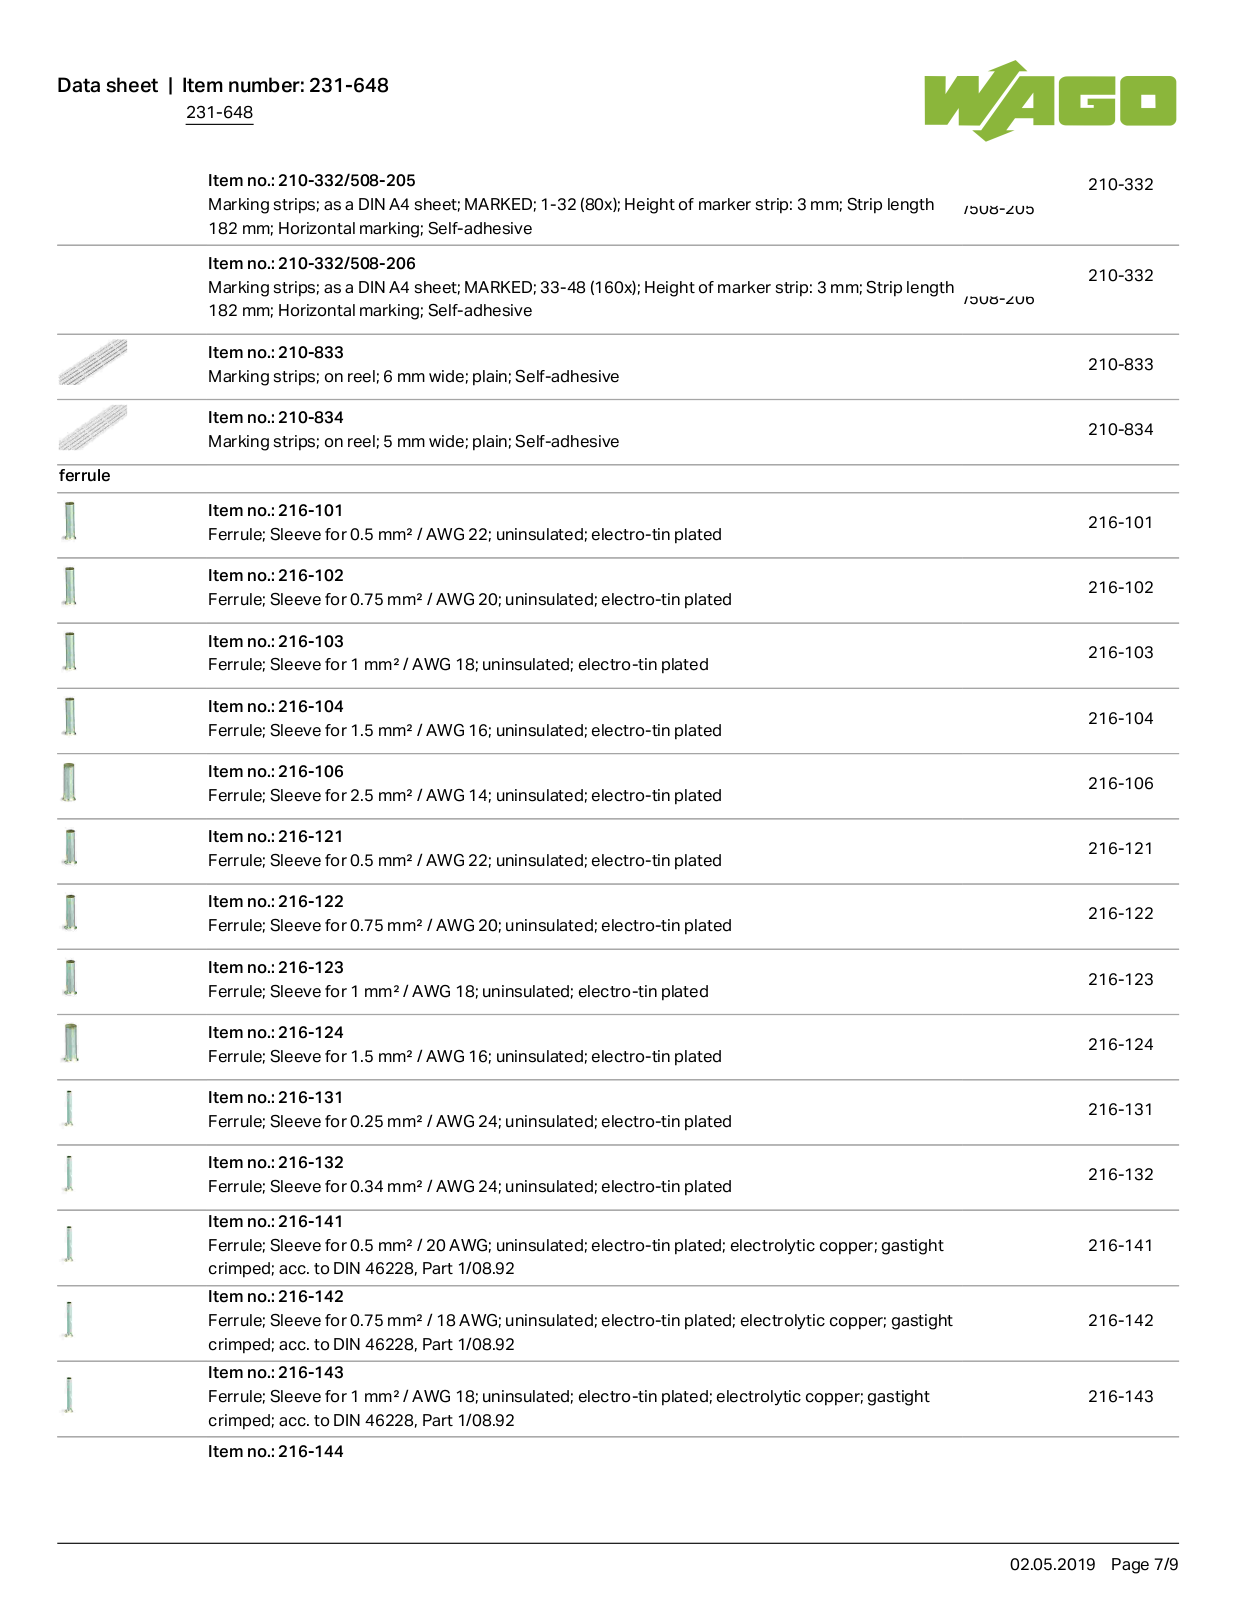The image size is (1237, 1600).
Task: Click the 216-143 ferrule image
Action: click(69, 1395)
